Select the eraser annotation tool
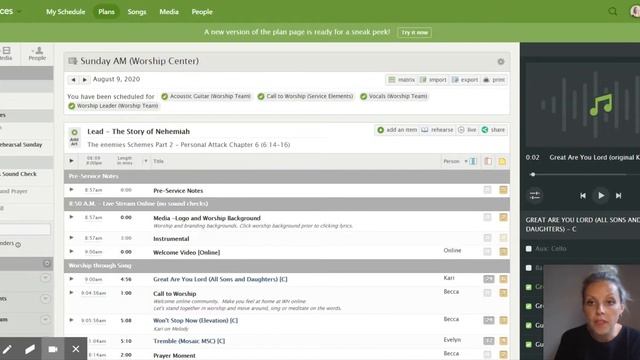640x360 pixels. point(30,349)
